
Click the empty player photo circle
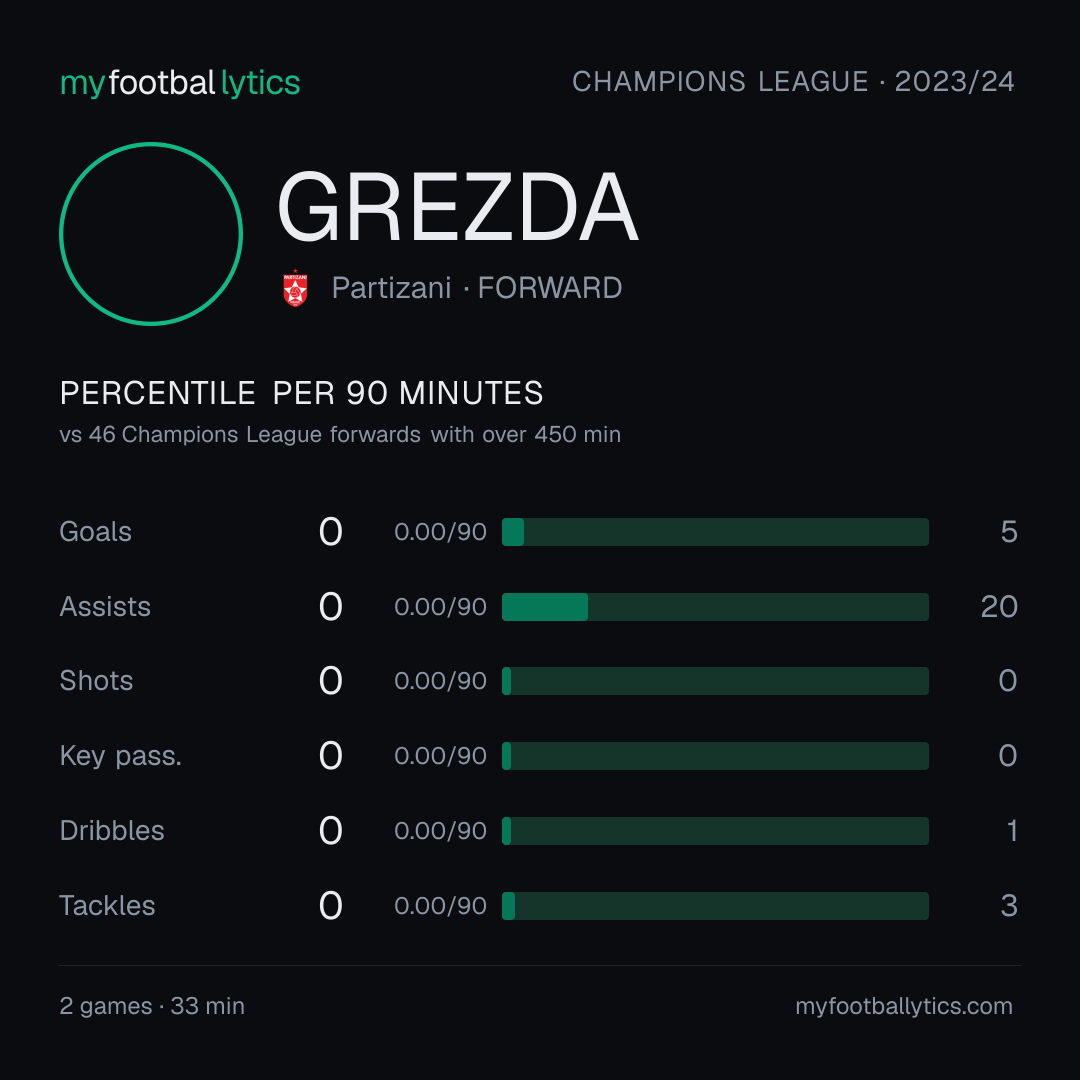coord(151,233)
